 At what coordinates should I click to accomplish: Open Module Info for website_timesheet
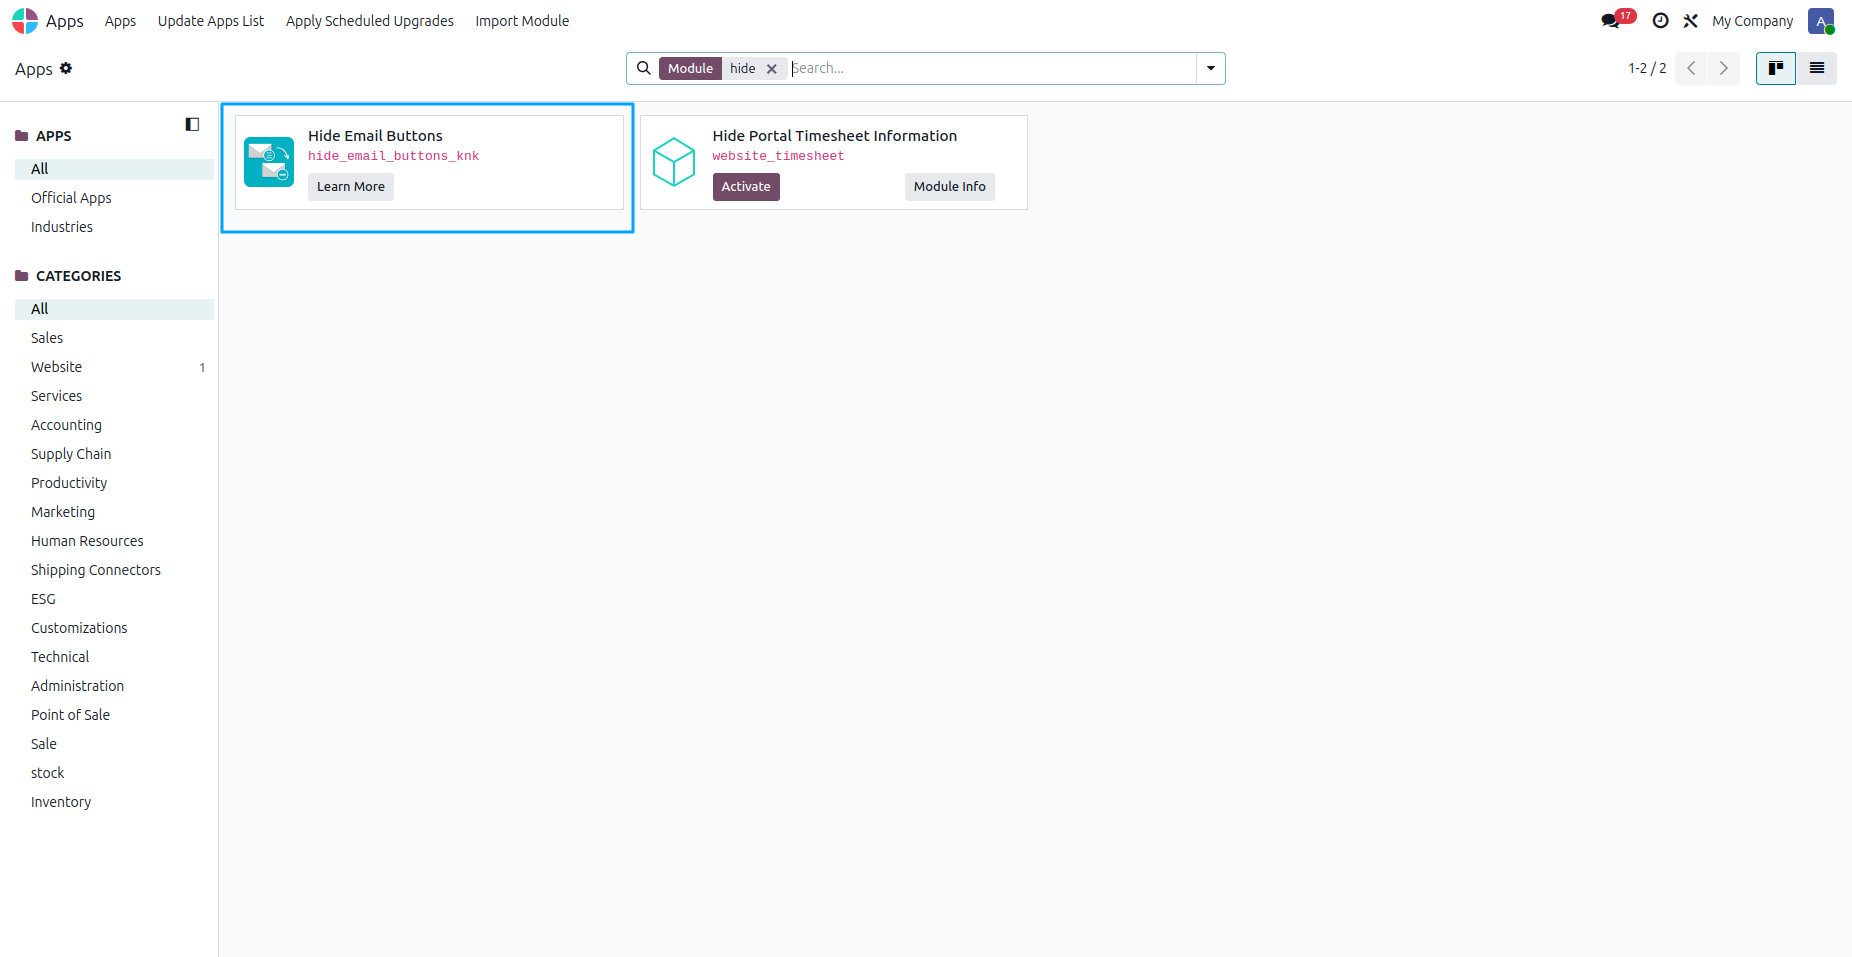point(950,187)
